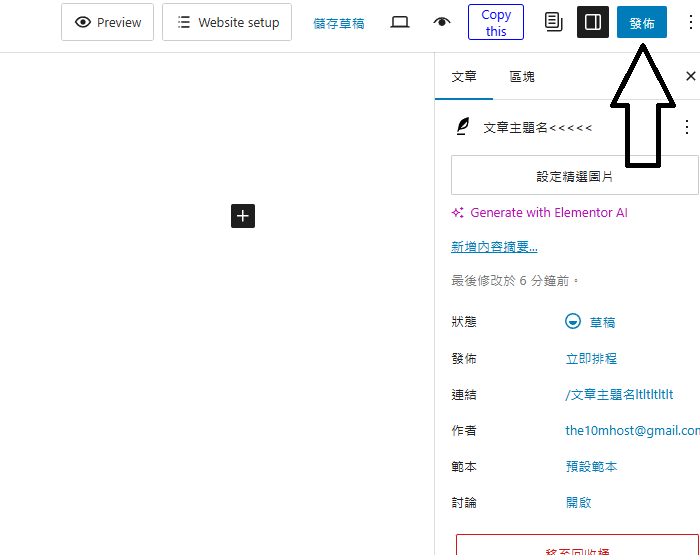The width and height of the screenshot is (700, 555).
Task: Click the 設定精選圖片 button
Action: (574, 175)
